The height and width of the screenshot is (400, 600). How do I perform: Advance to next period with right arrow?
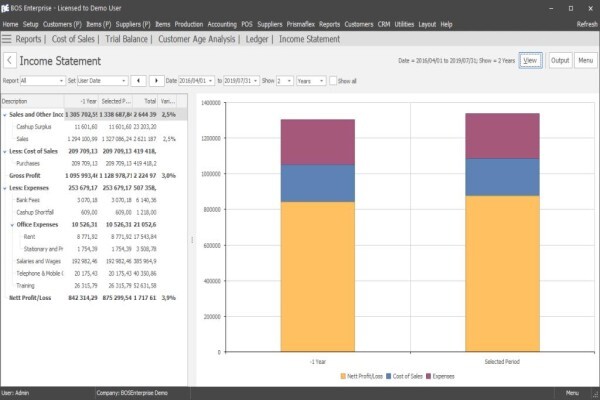pos(157,81)
